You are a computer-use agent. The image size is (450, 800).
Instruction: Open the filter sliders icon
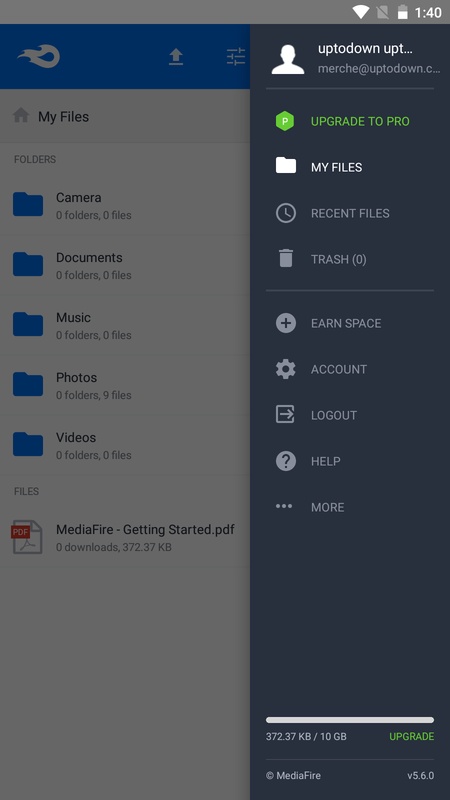click(x=236, y=57)
